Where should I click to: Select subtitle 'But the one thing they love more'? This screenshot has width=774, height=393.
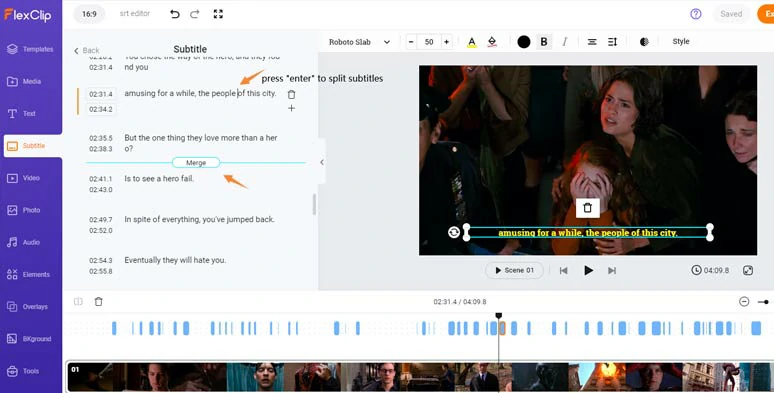(201, 143)
